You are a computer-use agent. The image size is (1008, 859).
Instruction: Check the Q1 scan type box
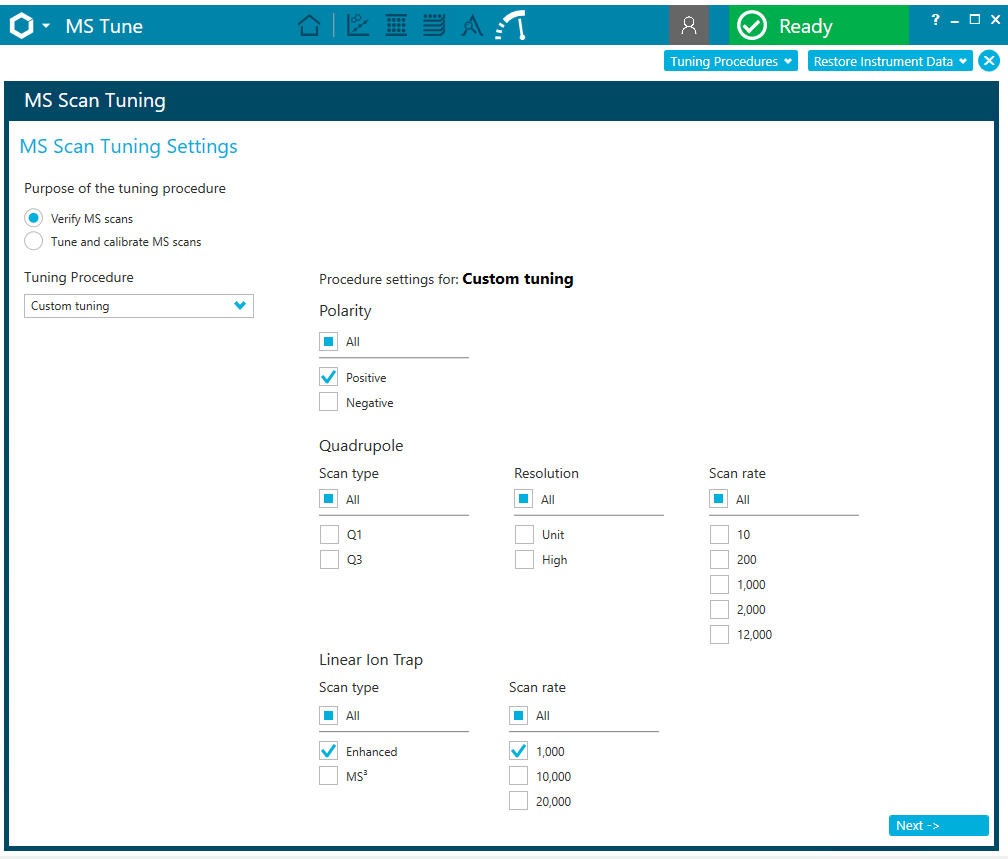pos(329,535)
